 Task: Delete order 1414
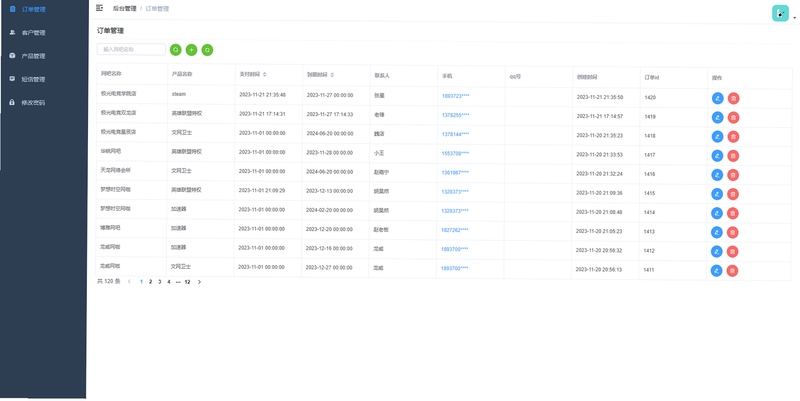point(733,213)
